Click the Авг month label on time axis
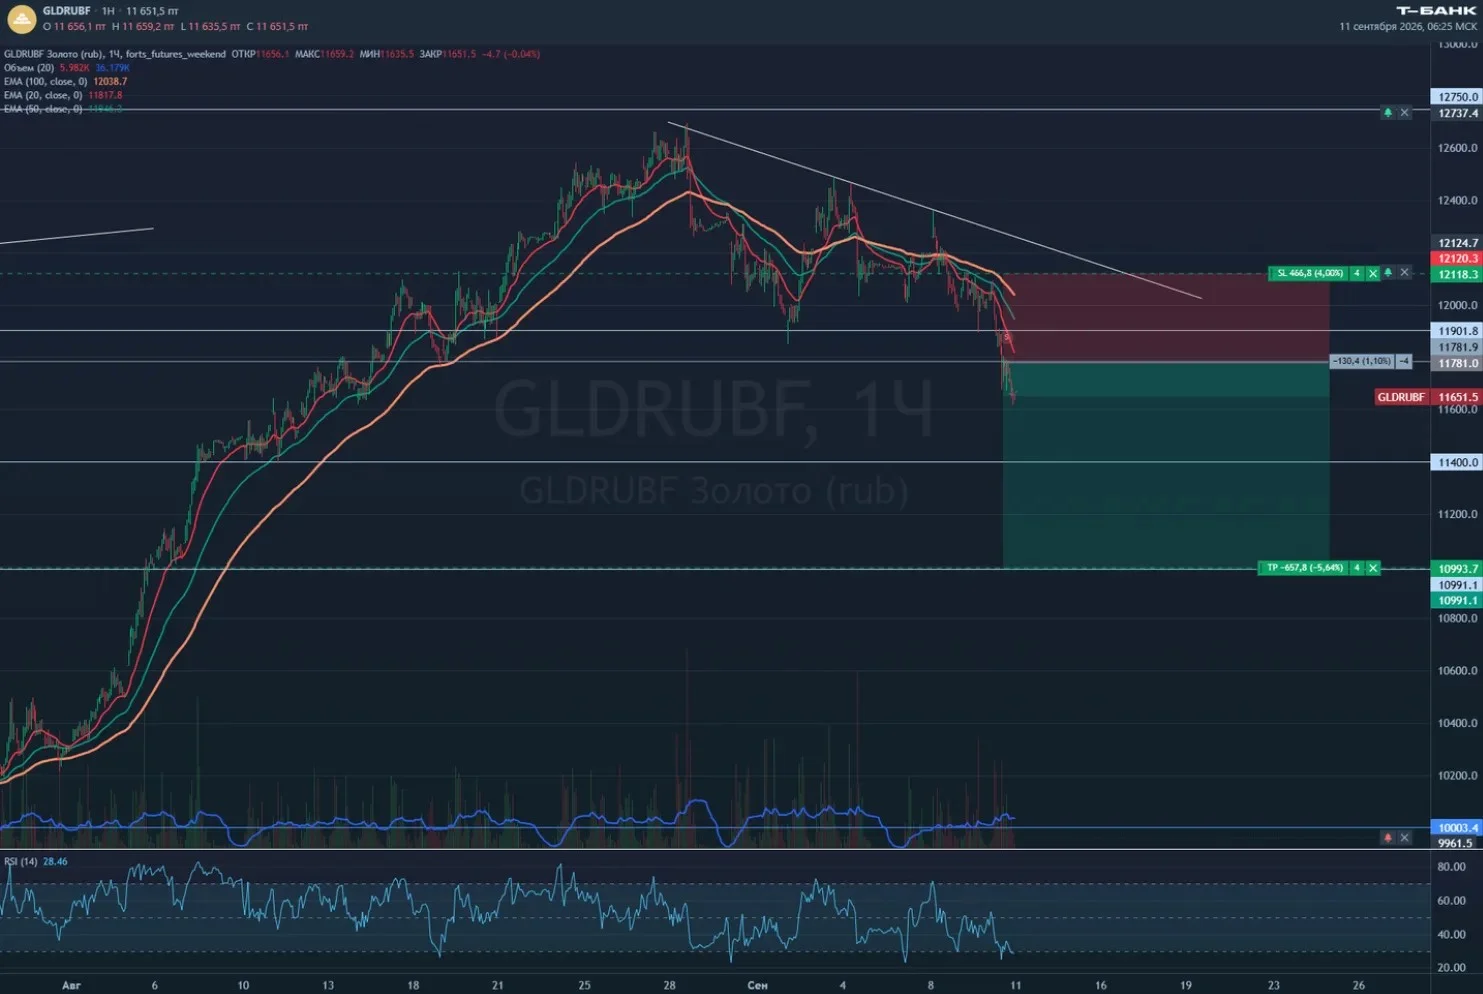 pyautogui.click(x=71, y=985)
